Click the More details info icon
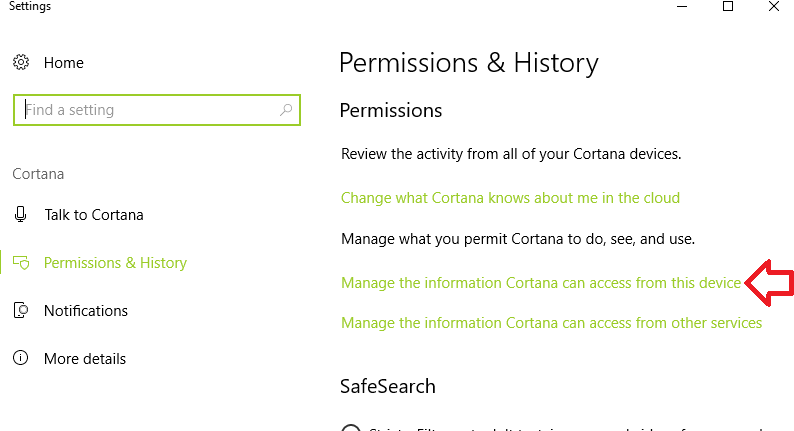The width and height of the screenshot is (794, 431). 20,358
